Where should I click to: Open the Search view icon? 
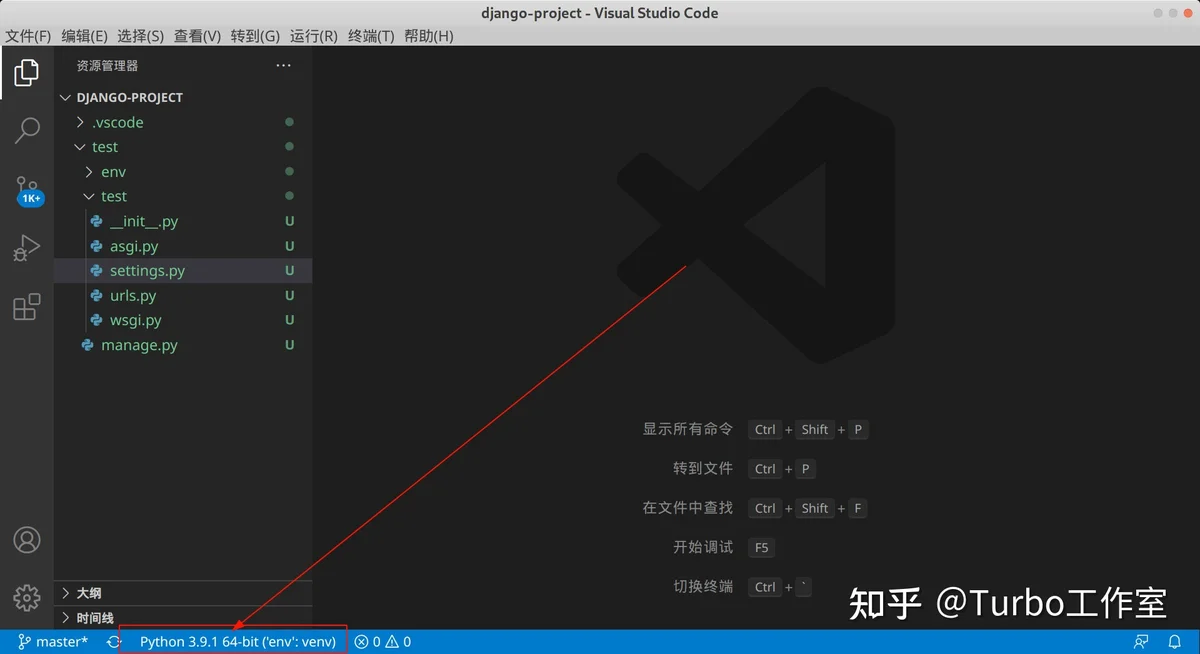pos(27,130)
